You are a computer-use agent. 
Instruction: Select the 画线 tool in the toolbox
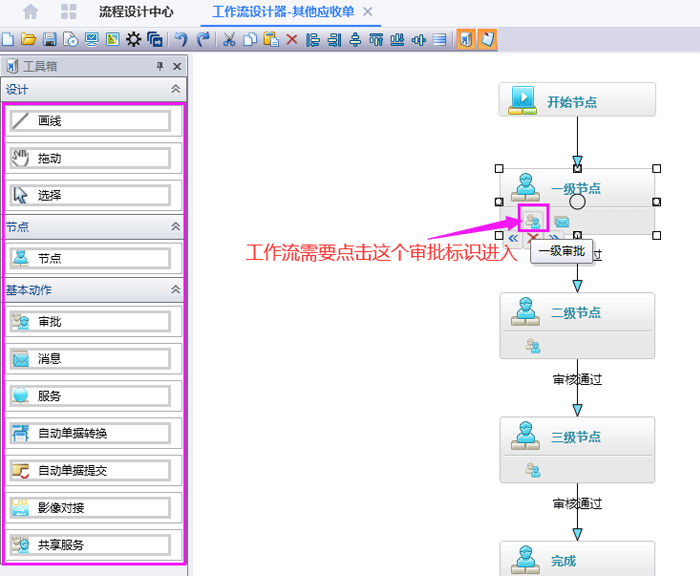click(90, 121)
